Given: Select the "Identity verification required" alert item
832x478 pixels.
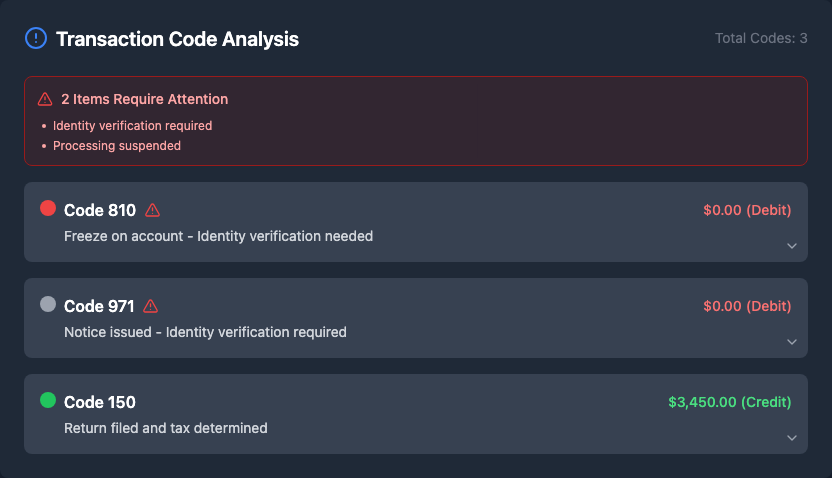Looking at the screenshot, I should (x=132, y=126).
